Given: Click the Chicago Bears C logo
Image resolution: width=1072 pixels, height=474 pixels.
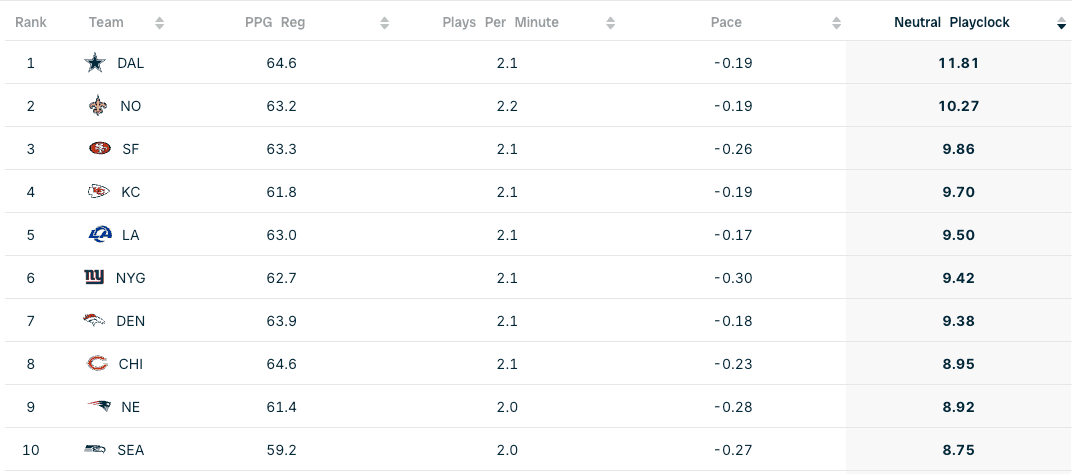Looking at the screenshot, I should tap(97, 363).
